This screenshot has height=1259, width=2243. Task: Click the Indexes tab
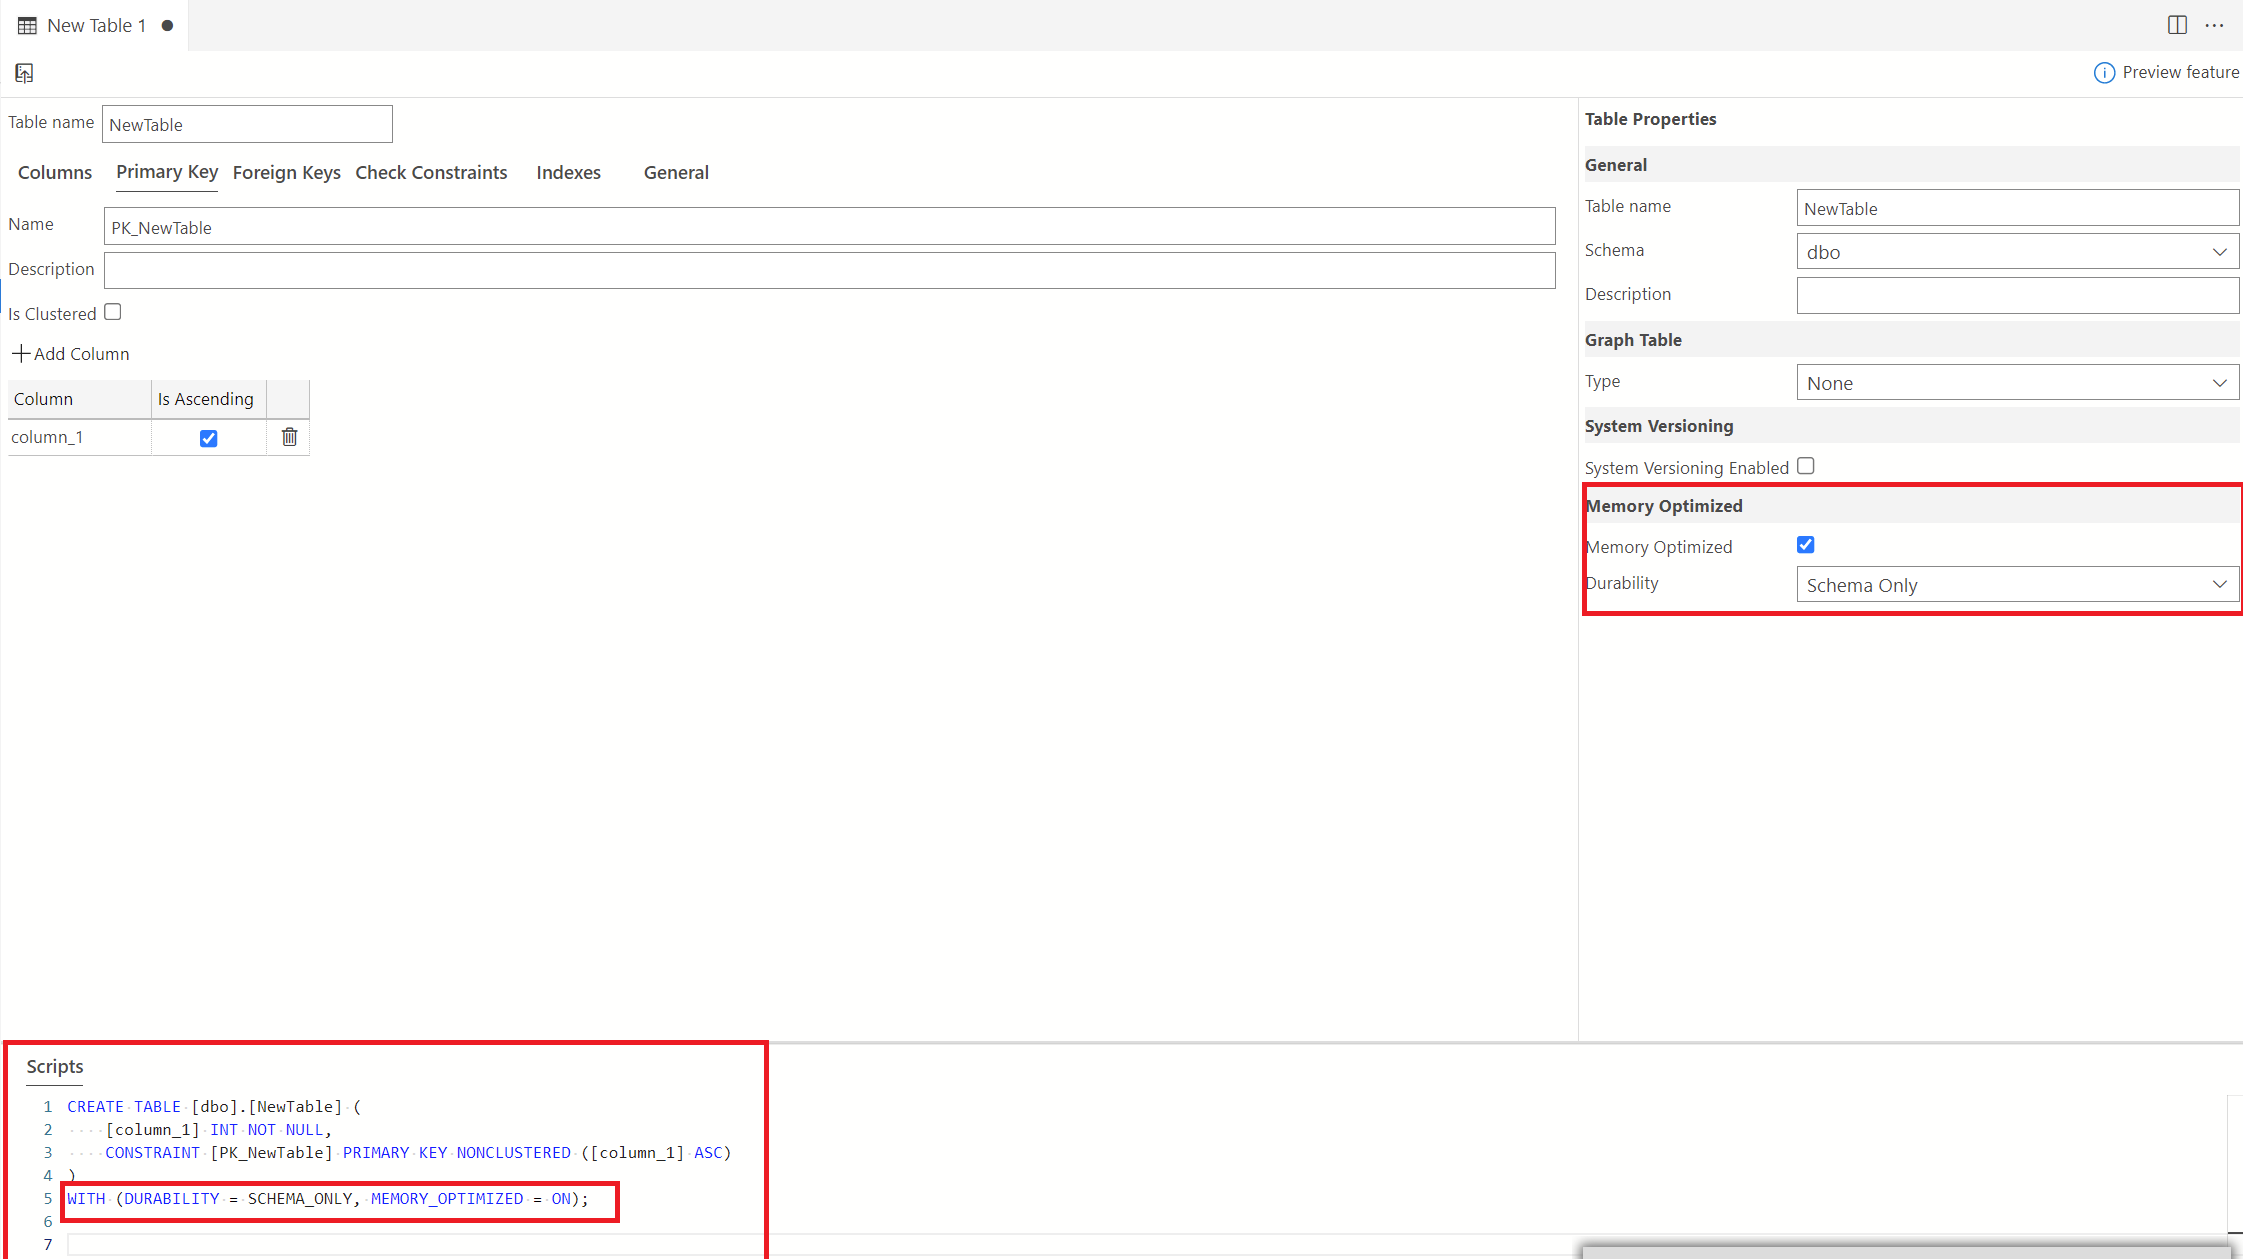pos(567,171)
